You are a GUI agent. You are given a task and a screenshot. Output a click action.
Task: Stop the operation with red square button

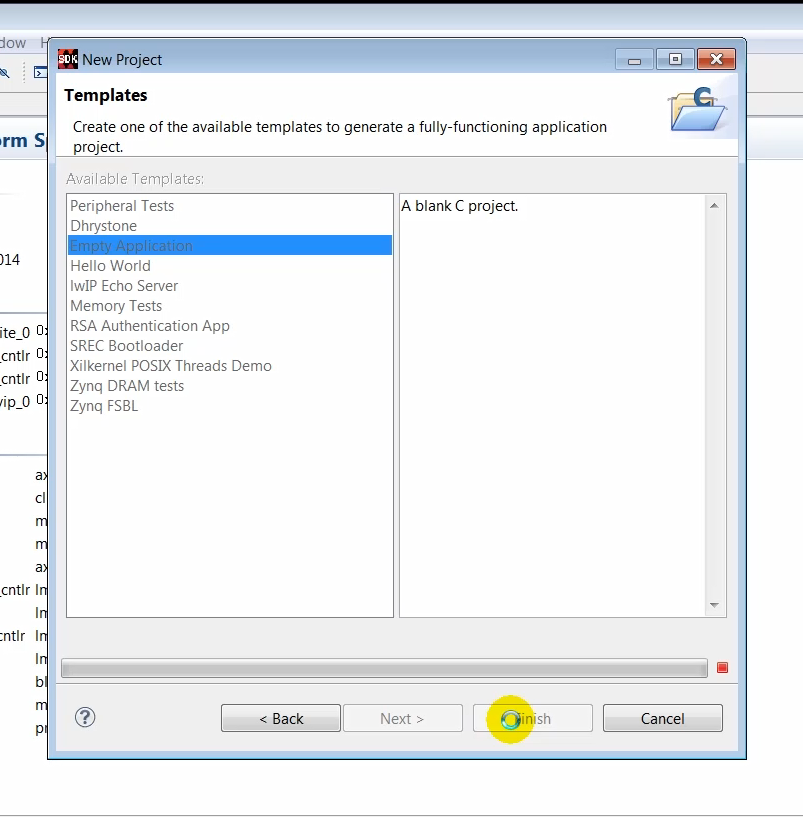723,668
